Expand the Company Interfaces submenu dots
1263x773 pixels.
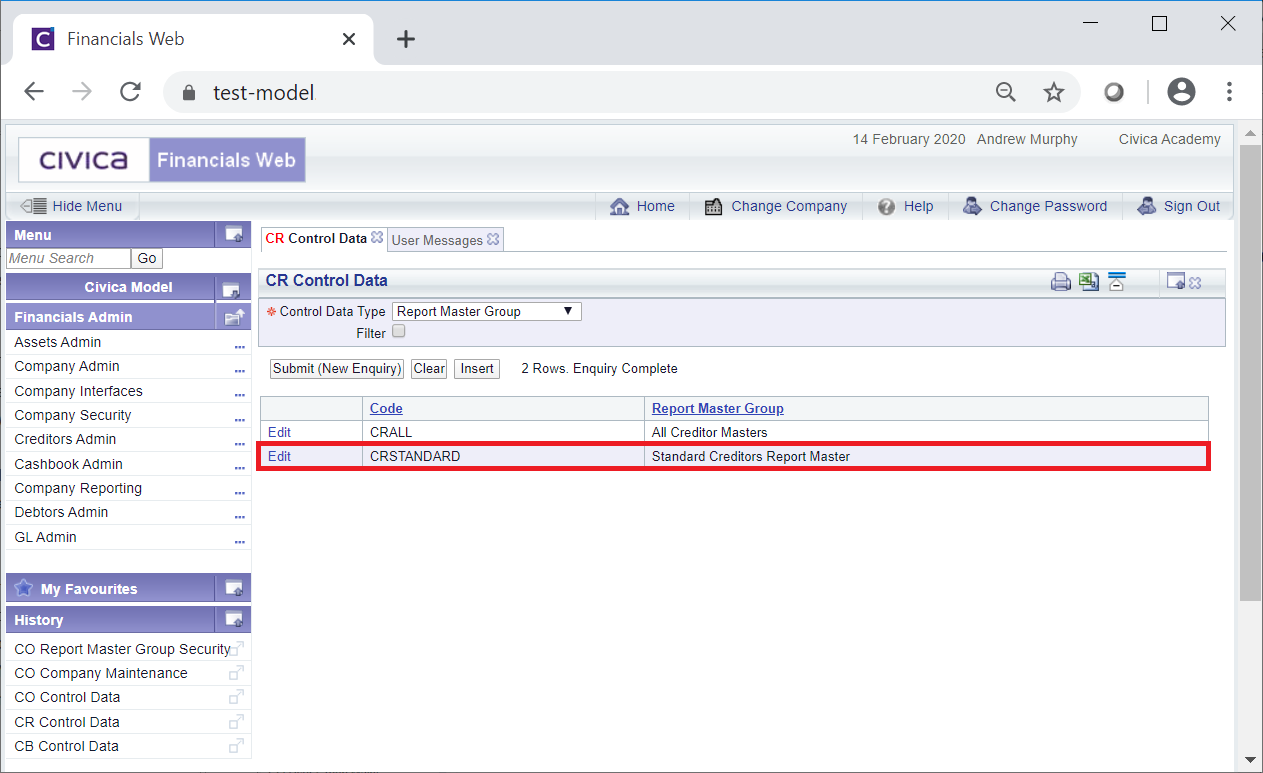239,394
